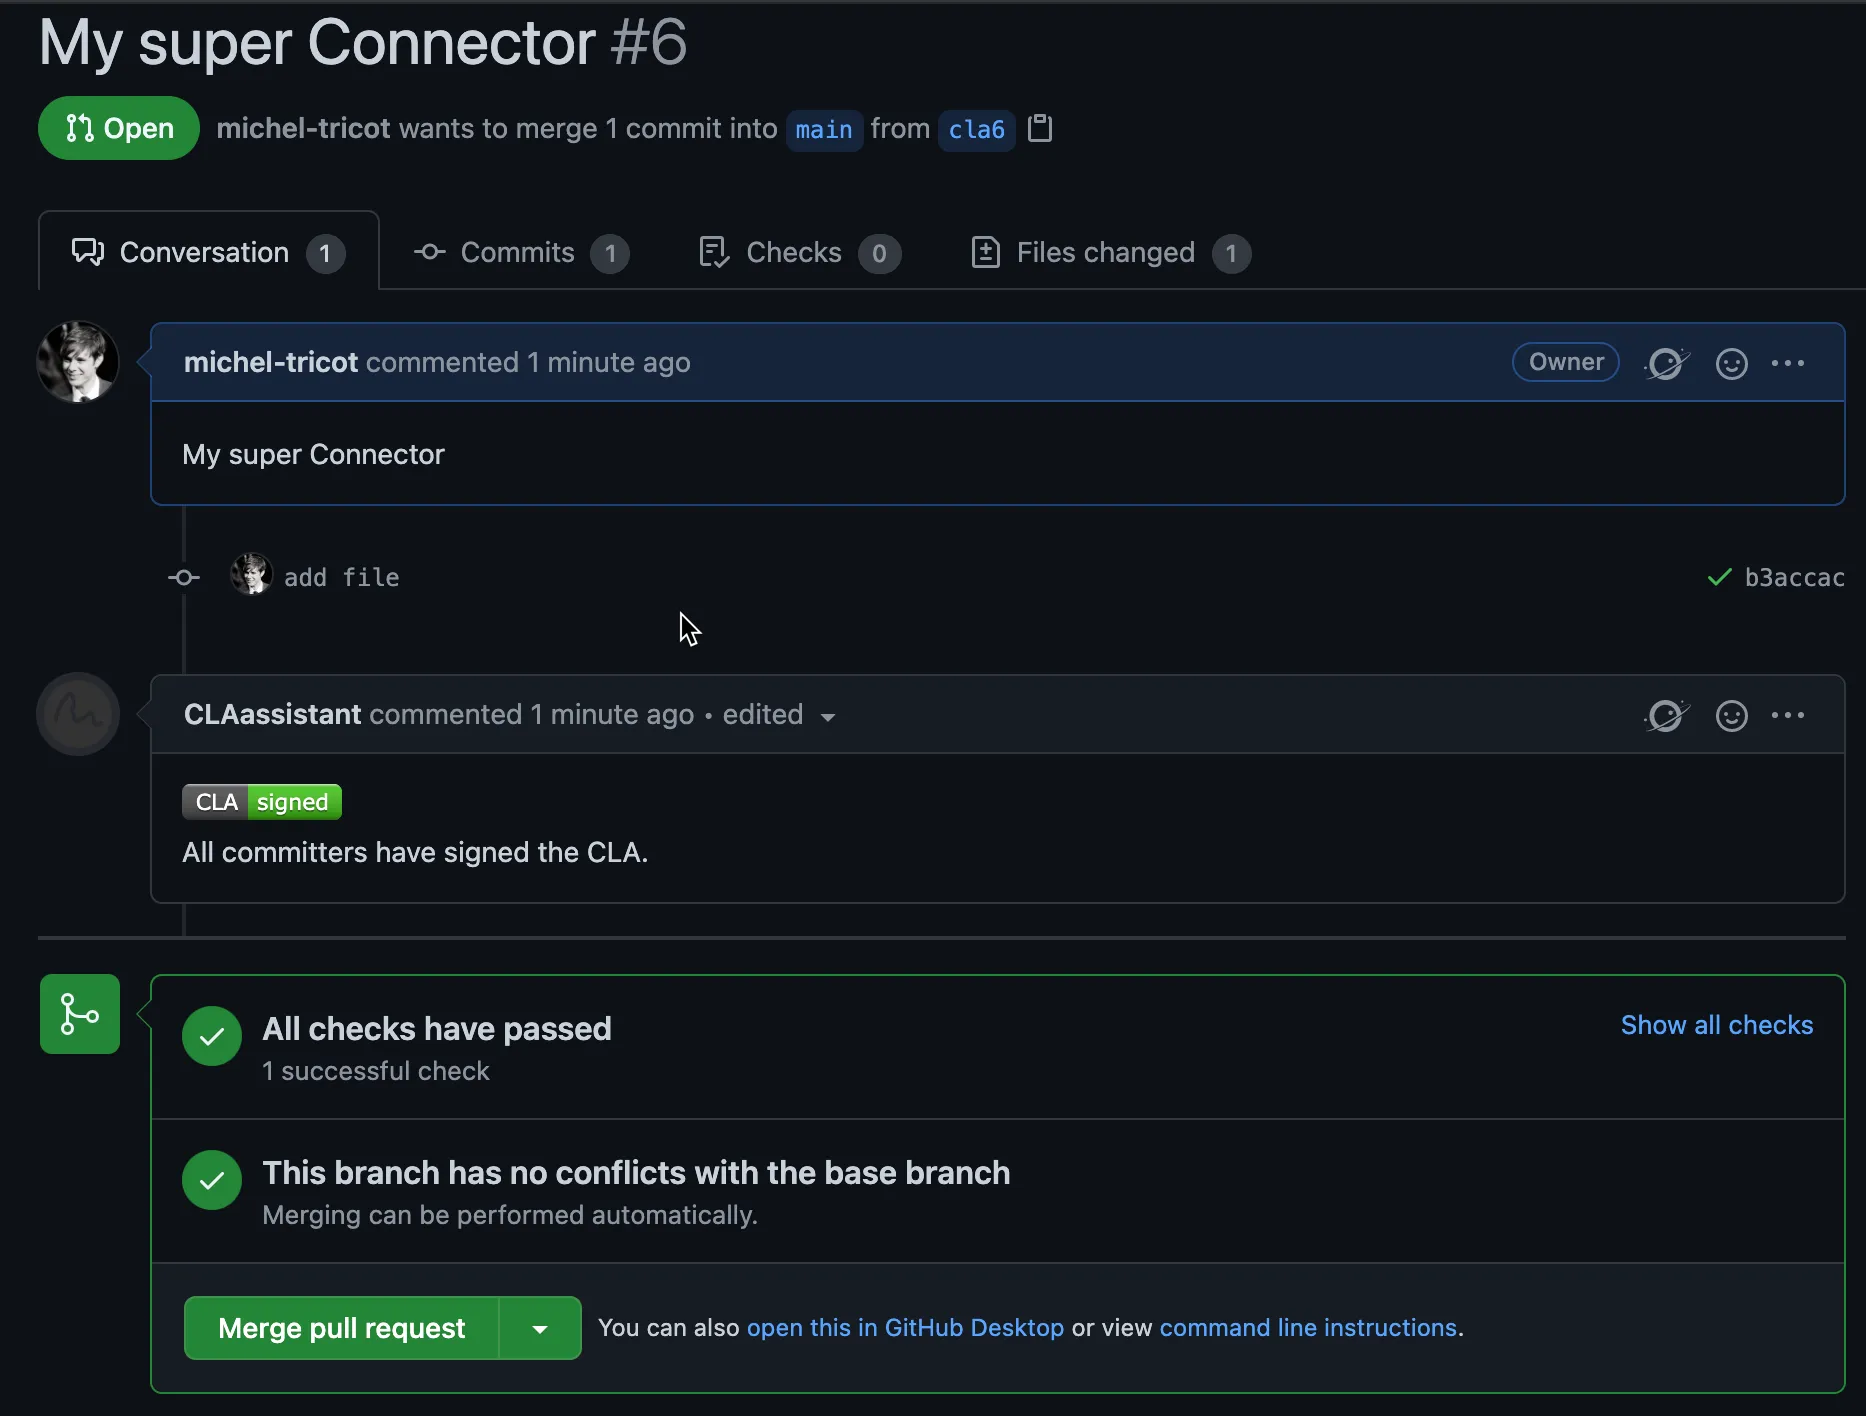Open the options menu on michel-tricot's comment

(1788, 363)
